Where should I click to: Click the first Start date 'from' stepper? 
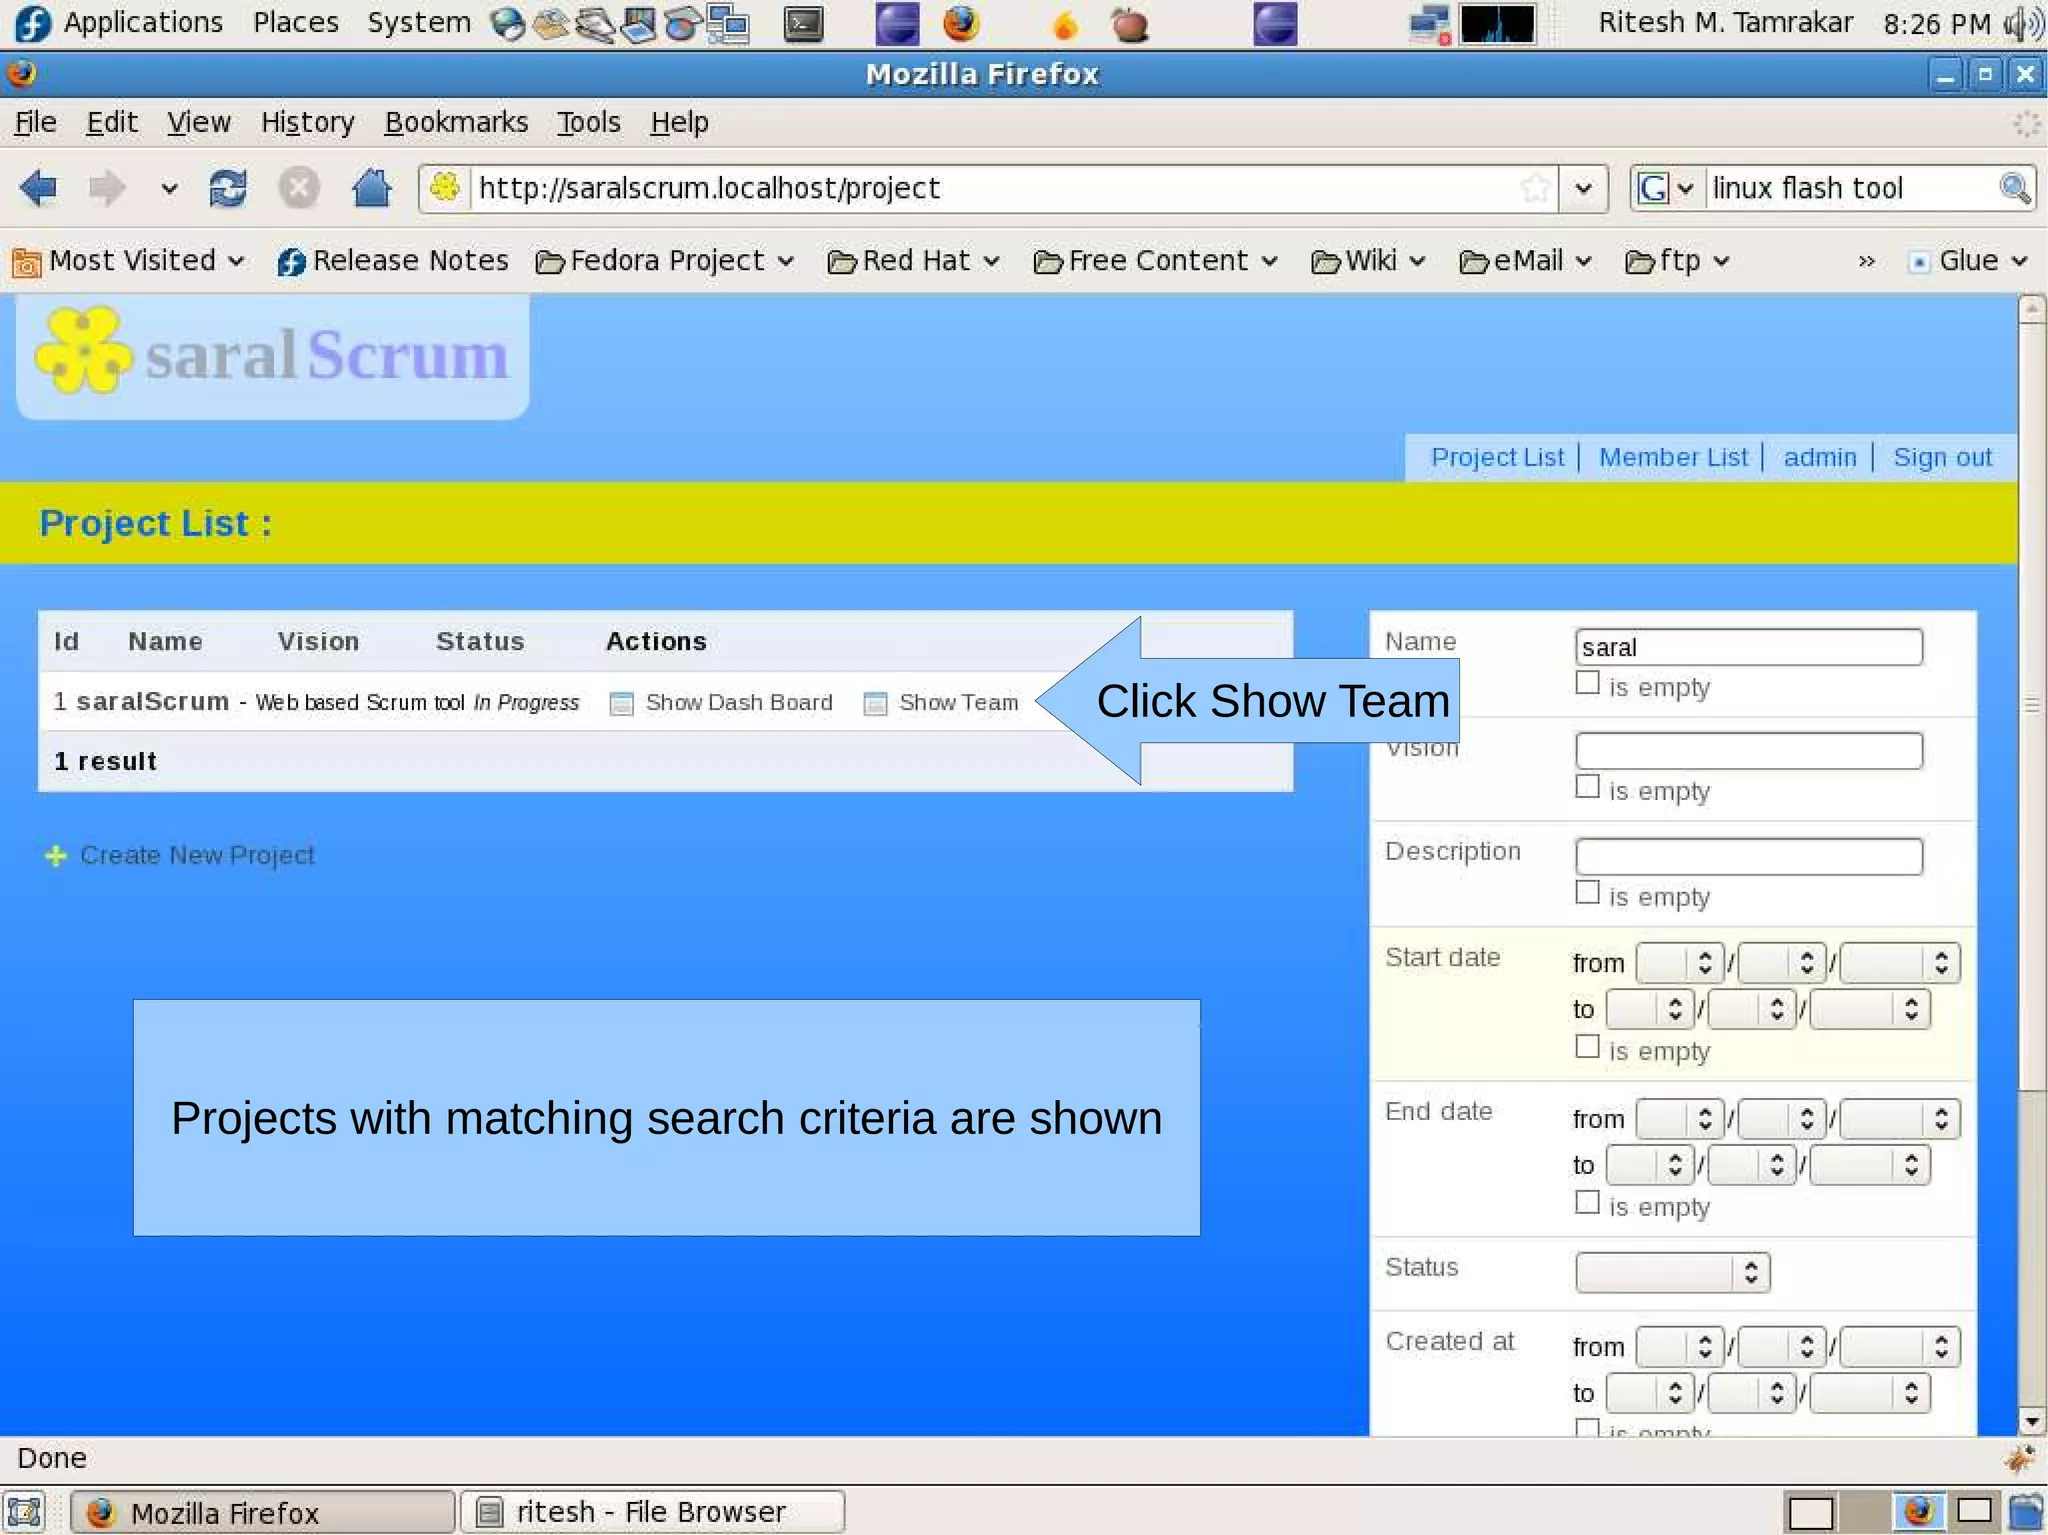pyautogui.click(x=1679, y=963)
